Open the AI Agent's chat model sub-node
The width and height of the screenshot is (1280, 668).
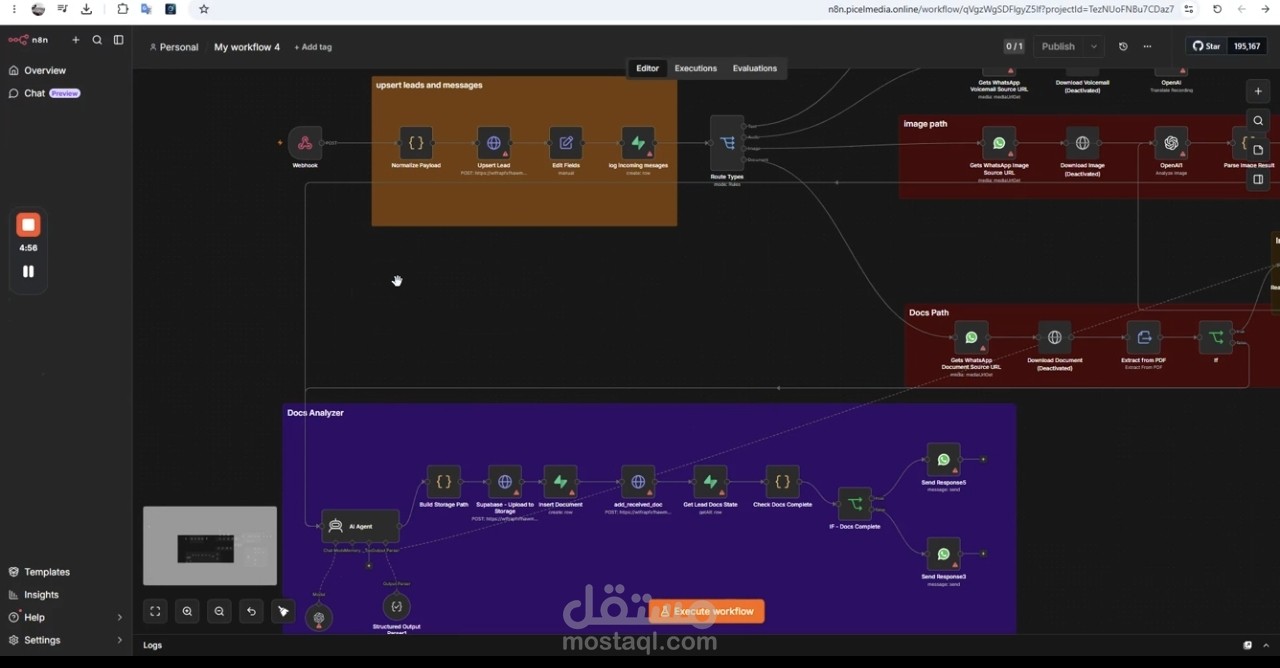[x=319, y=618]
